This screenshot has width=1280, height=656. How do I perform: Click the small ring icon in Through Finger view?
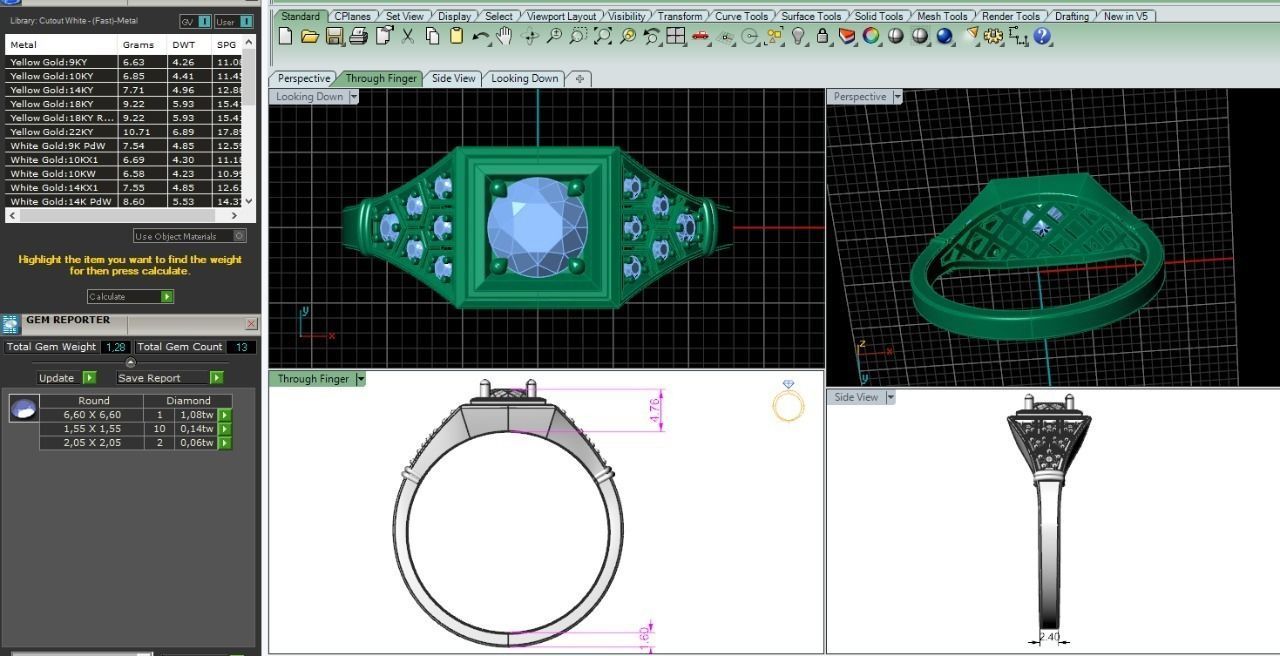788,402
